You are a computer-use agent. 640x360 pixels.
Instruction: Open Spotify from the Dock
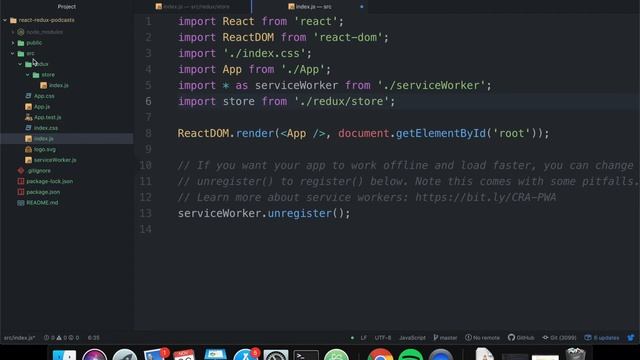[x=411, y=355]
